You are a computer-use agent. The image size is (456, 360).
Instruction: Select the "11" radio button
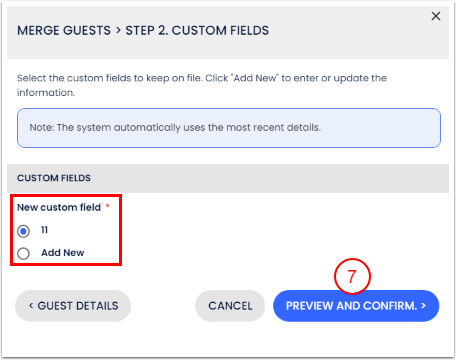tap(23, 231)
